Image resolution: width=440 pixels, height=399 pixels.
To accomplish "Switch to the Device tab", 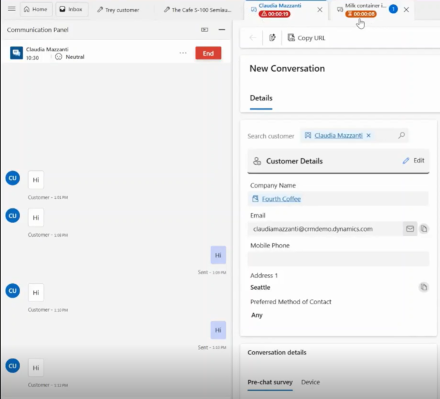I will click(x=310, y=382).
